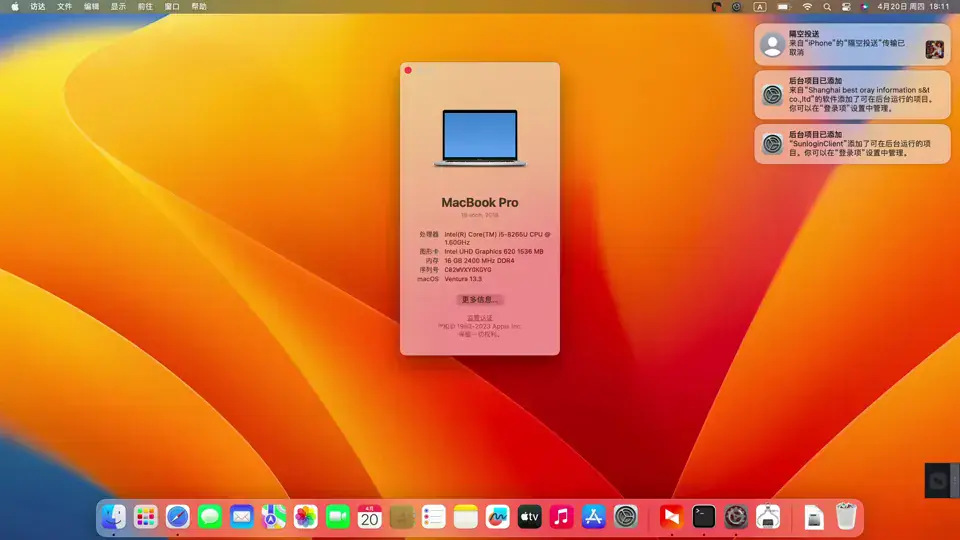Open the Apple menu
The width and height of the screenshot is (960, 540).
click(x=15, y=7)
